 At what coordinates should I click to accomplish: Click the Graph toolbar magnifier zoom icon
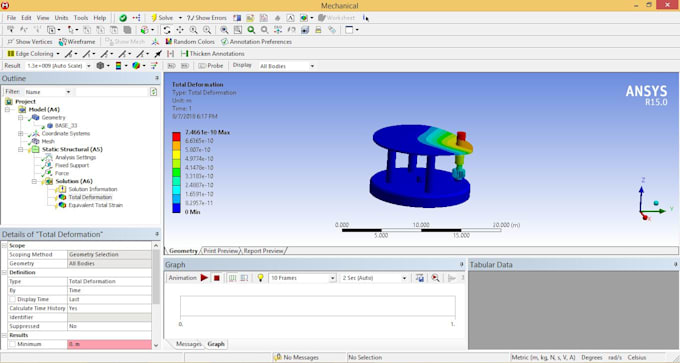(x=435, y=278)
